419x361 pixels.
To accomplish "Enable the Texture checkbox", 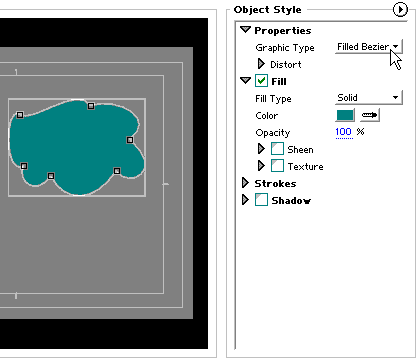I will 277,165.
